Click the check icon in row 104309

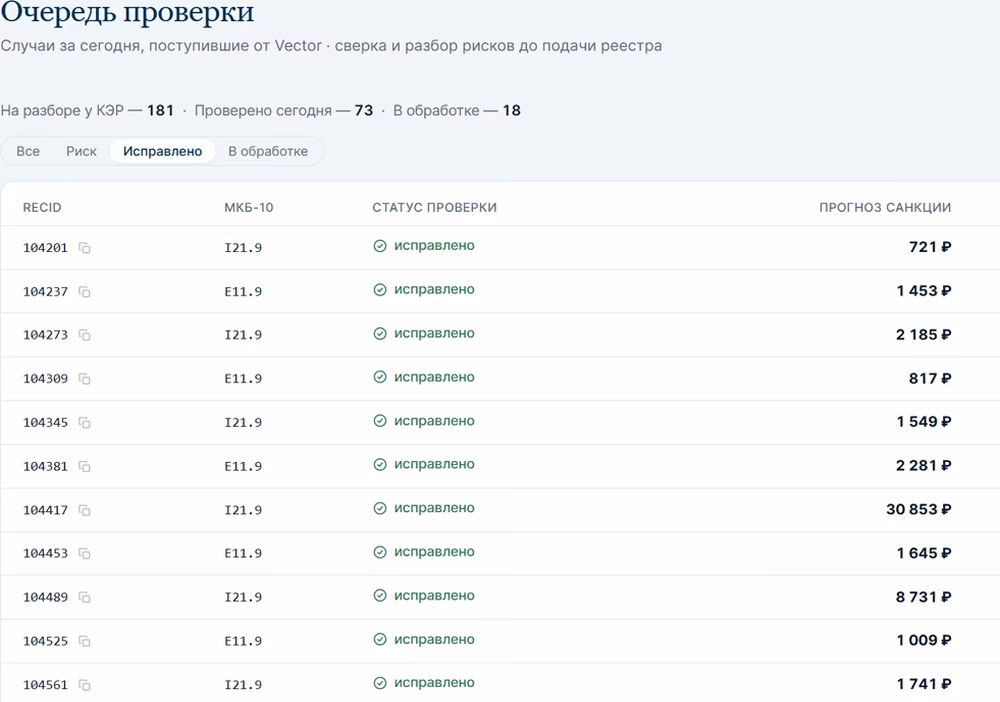click(380, 377)
